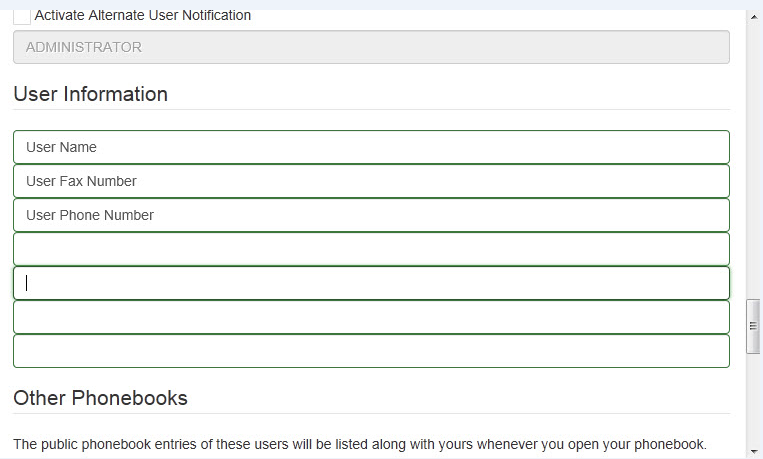Click the far right end of the ADMINISTRATOR field
Screen dimensions: 763x459
click(718, 47)
